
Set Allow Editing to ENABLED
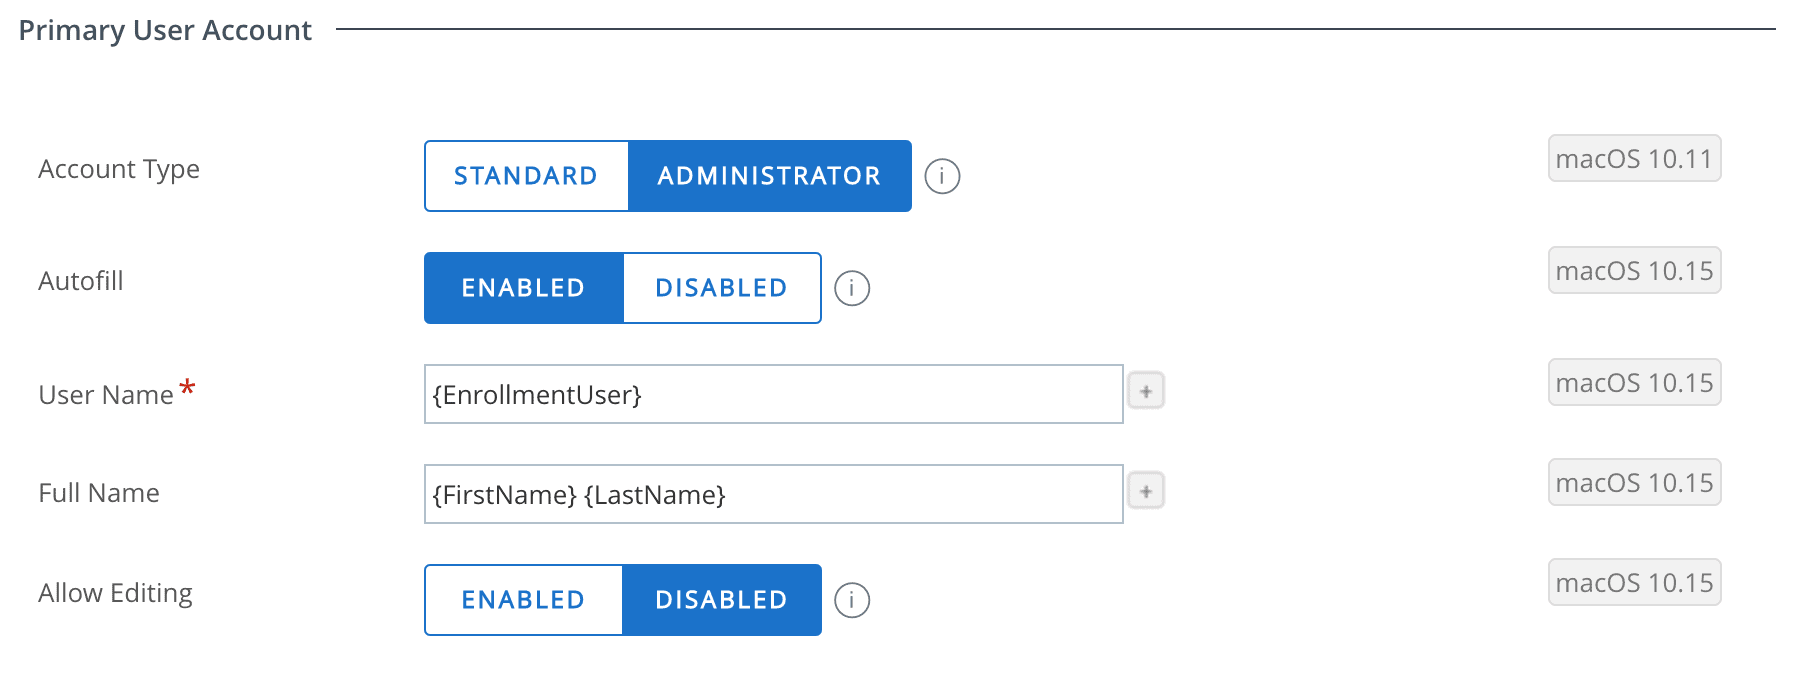click(x=523, y=600)
